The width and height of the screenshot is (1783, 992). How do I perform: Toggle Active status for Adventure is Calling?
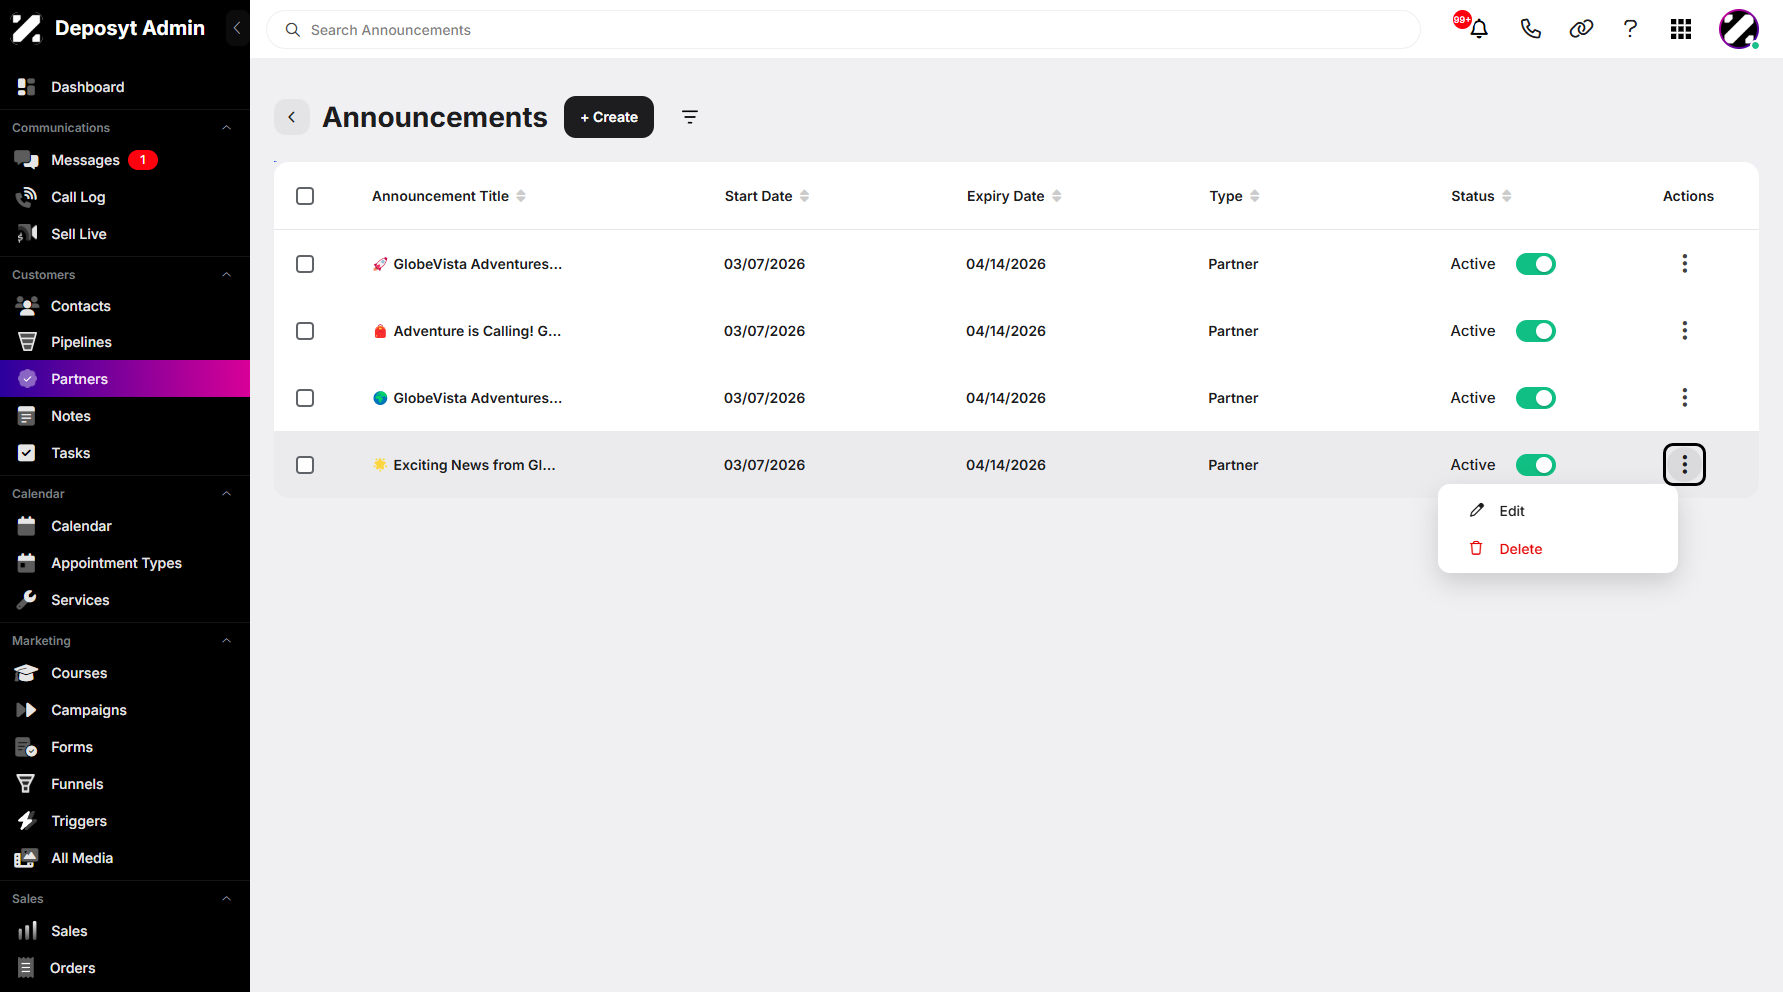click(1535, 331)
